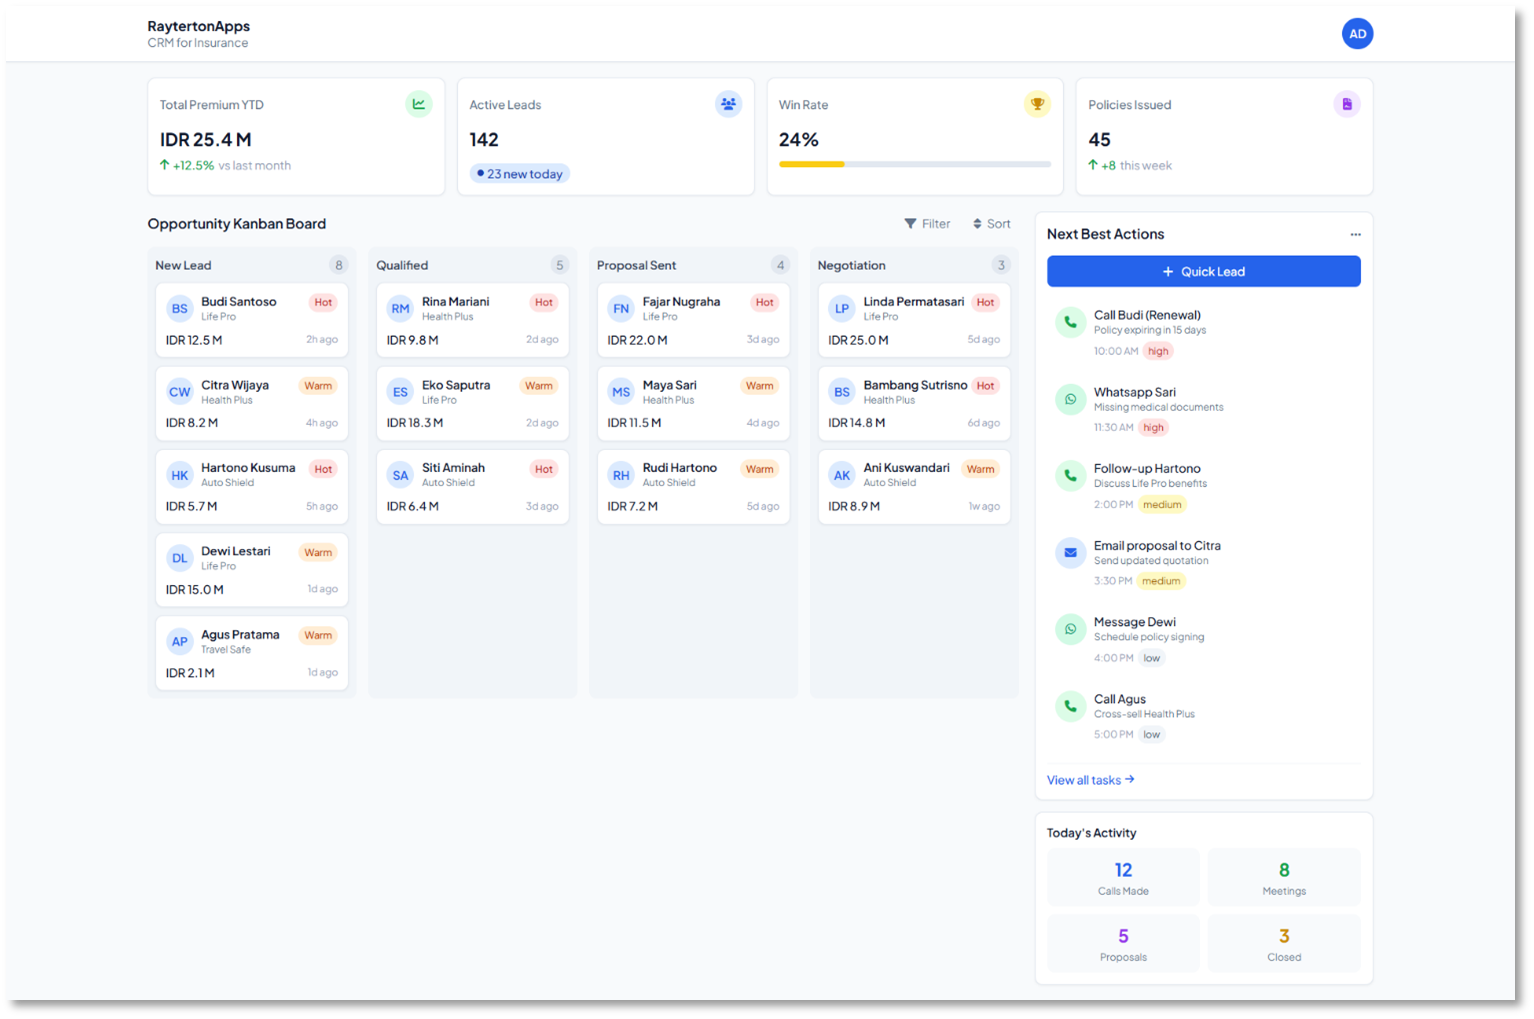Click the Total Premium chart icon
The width and height of the screenshot is (1534, 1019).
(x=419, y=104)
